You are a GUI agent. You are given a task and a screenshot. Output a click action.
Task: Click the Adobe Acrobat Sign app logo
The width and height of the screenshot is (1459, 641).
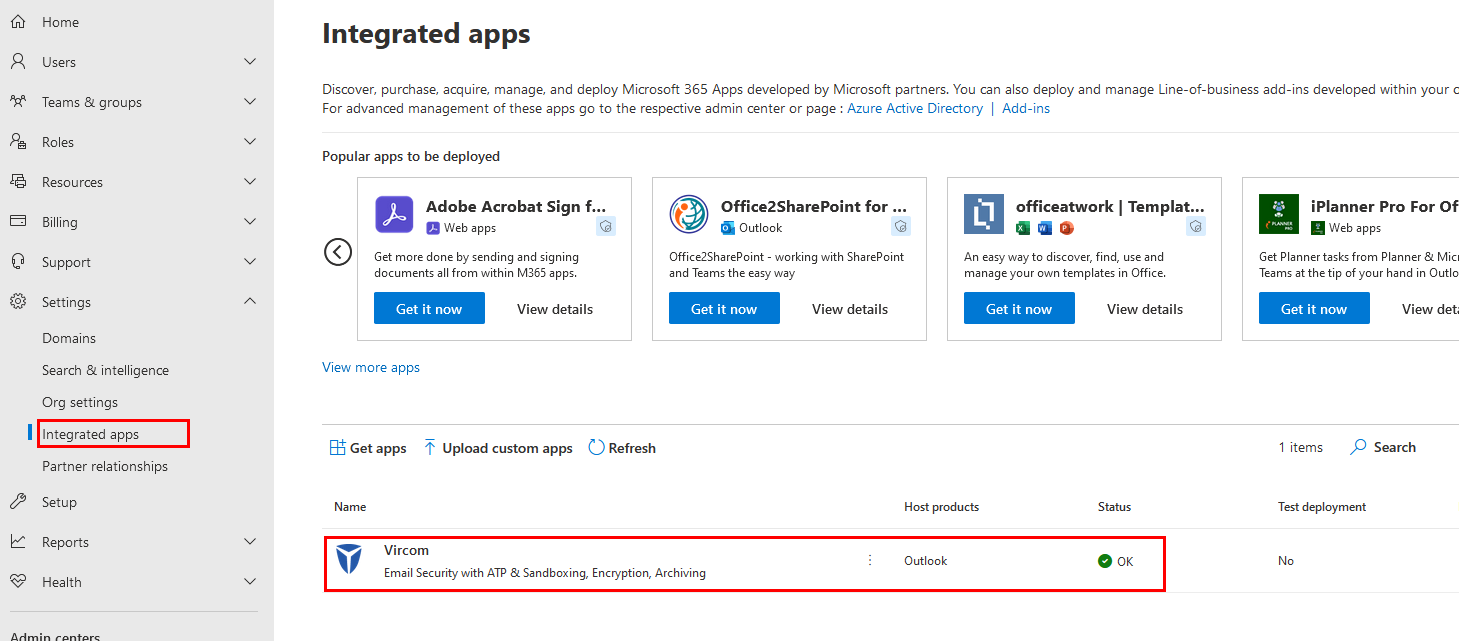pyautogui.click(x=394, y=215)
